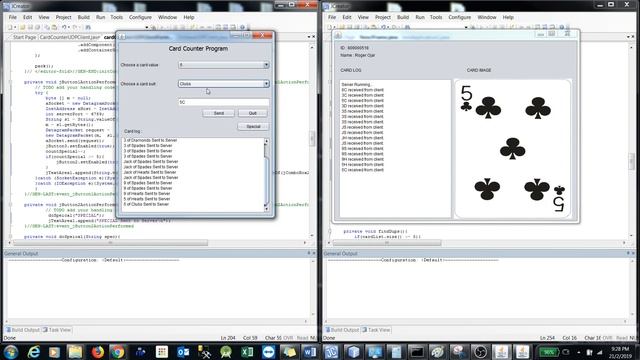Click the Paste icon in left JCreator toolbar
640x360 pixels.
[54, 27]
